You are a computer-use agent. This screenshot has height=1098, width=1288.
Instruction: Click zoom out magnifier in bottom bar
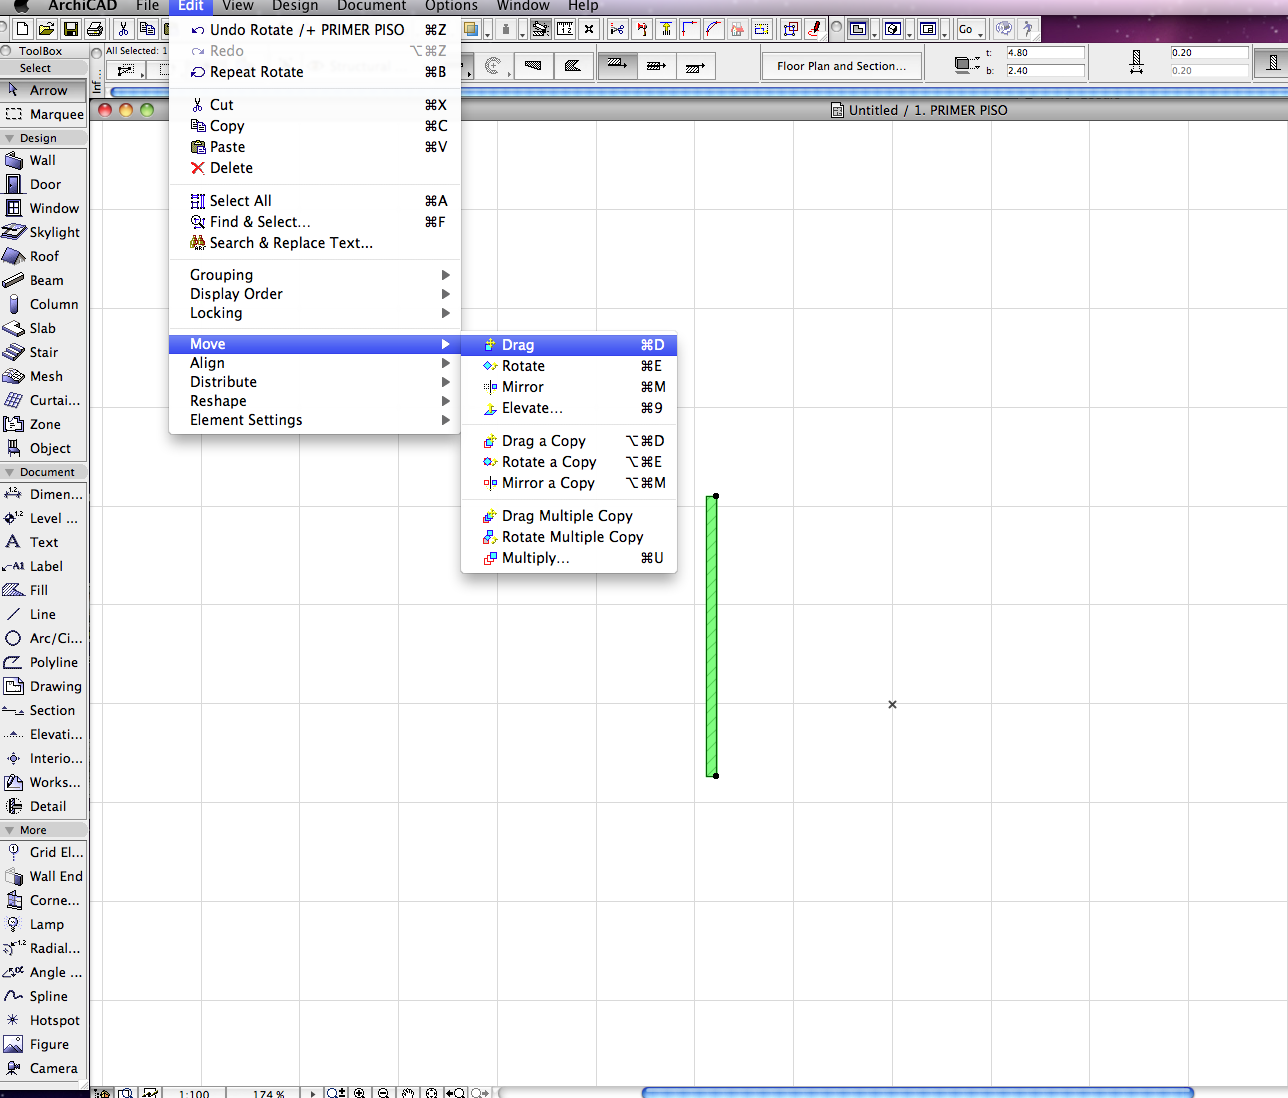(384, 1093)
